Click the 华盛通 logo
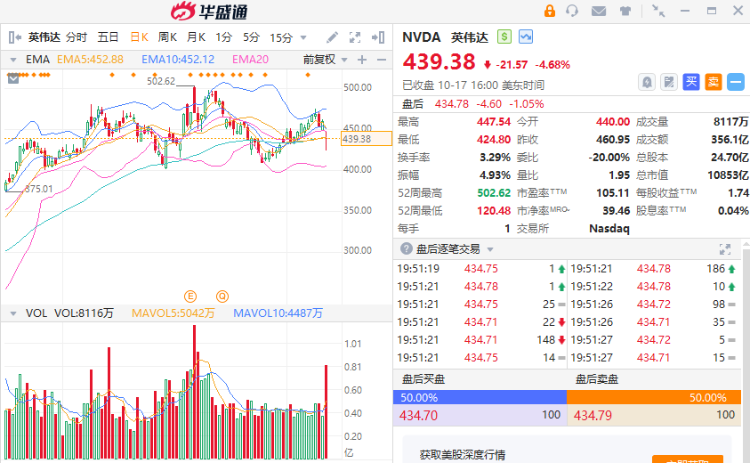Screen dimensions: 750x463 [209, 11]
